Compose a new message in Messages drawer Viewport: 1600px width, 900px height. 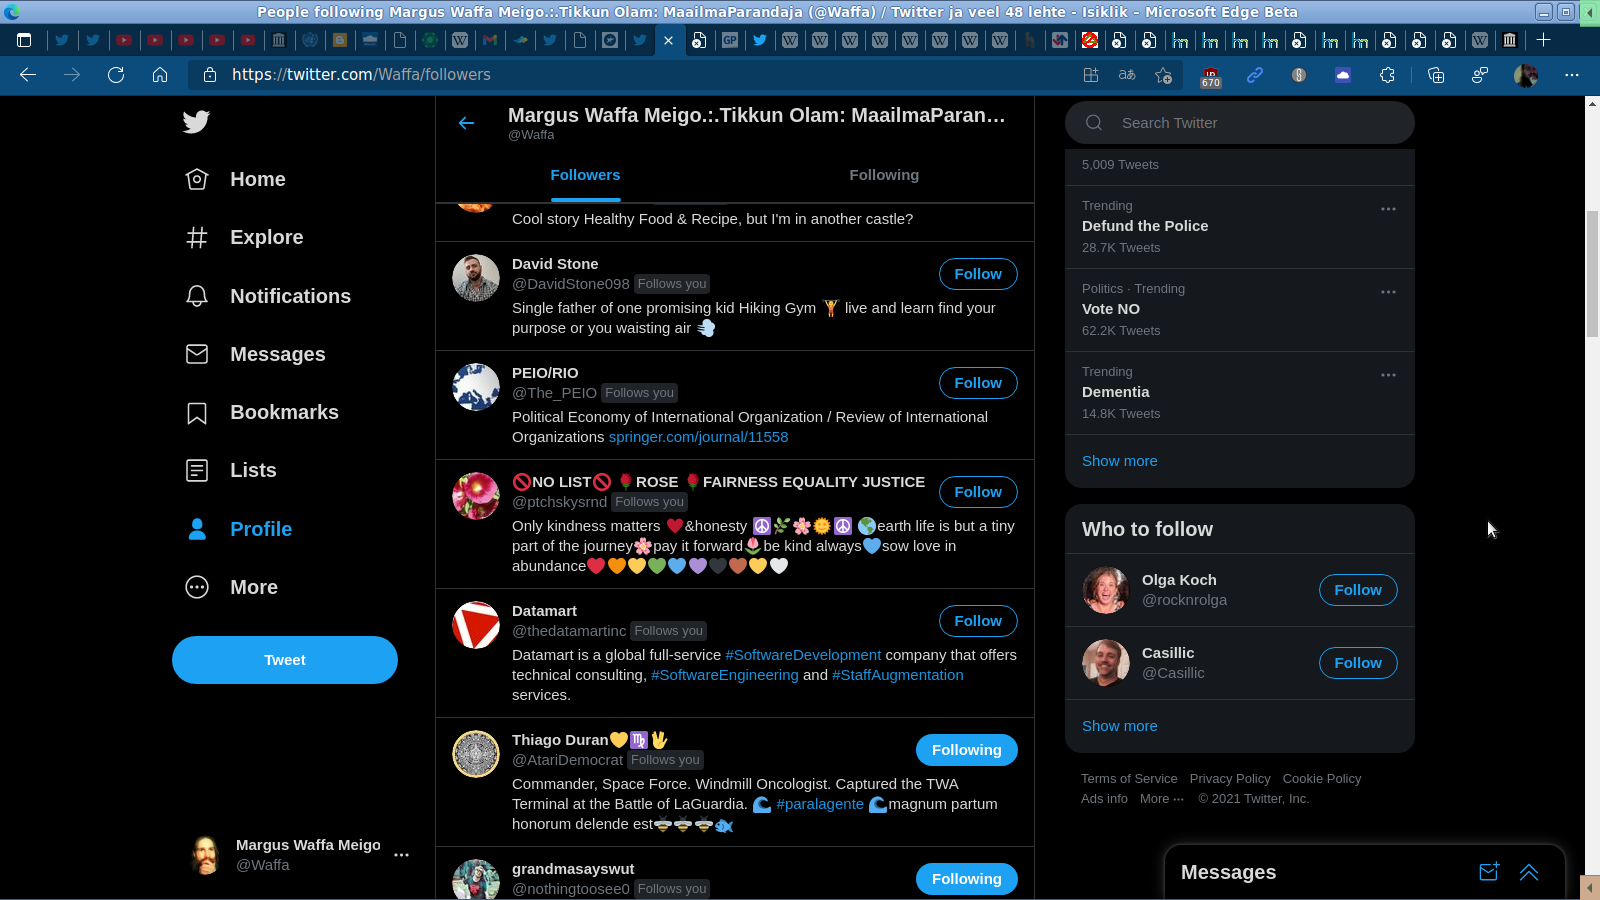pos(1489,872)
